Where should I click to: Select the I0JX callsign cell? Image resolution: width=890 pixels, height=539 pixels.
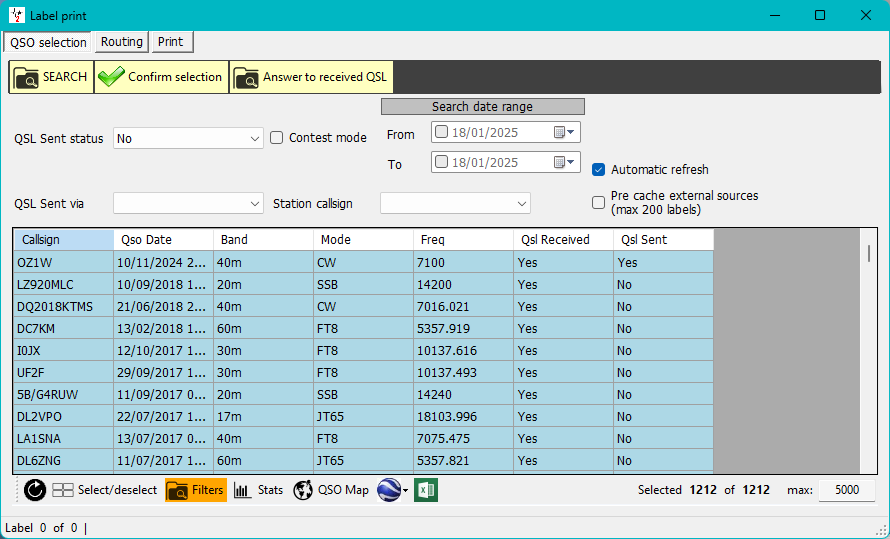pos(64,351)
